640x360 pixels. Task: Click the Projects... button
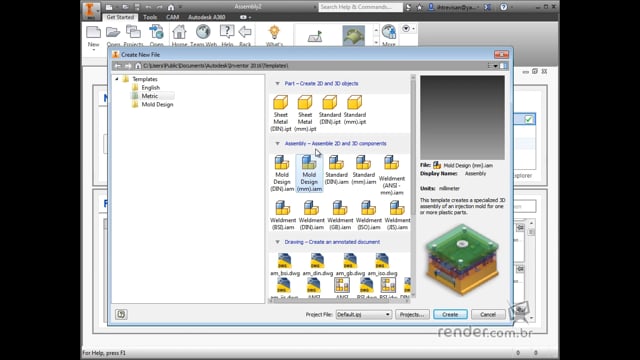(412, 314)
